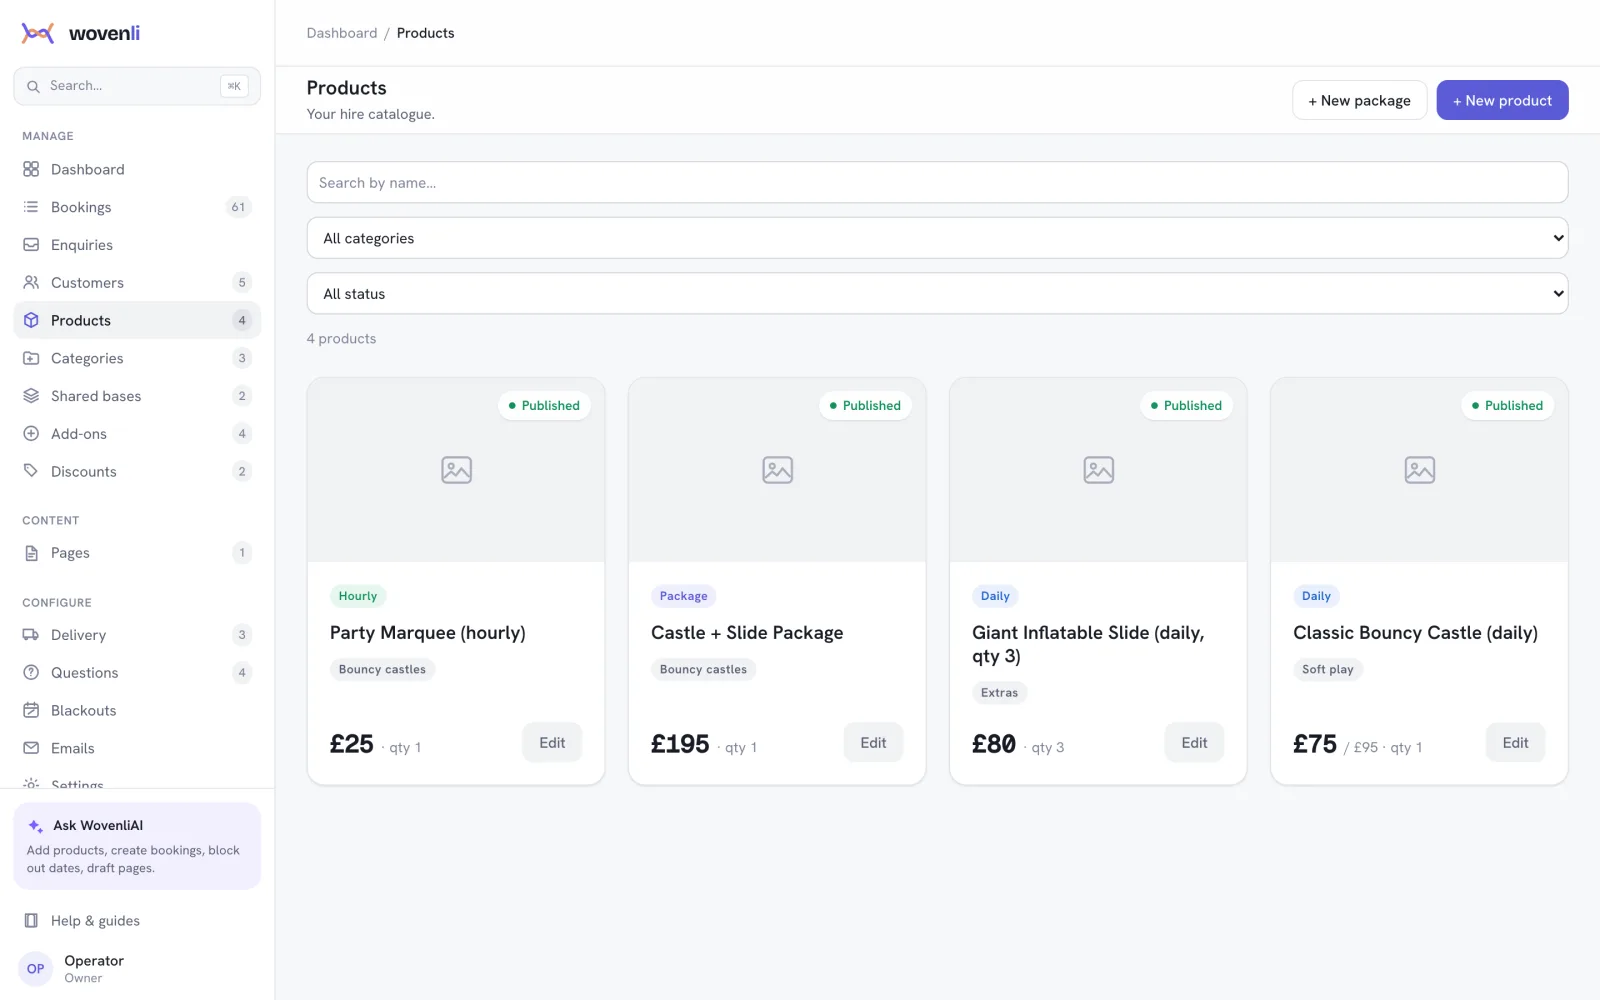Click the Extras category chip
The height and width of the screenshot is (1000, 1600).
click(x=999, y=693)
